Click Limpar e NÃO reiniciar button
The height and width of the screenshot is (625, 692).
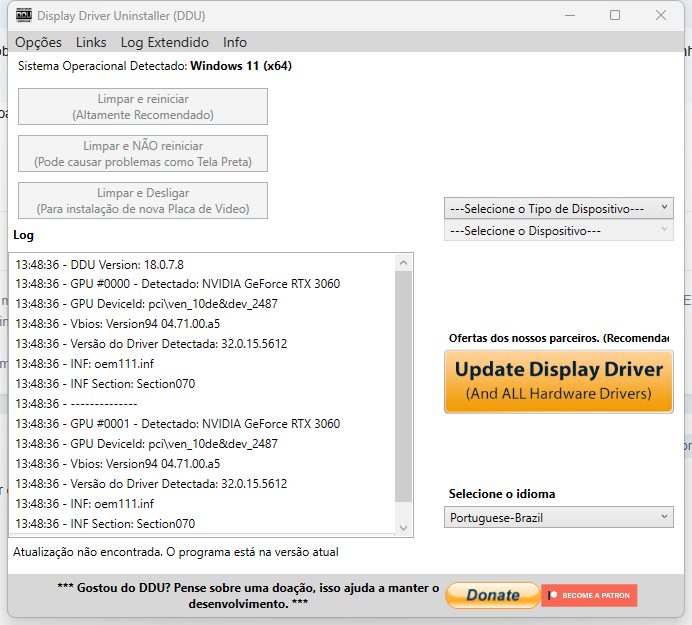tap(143, 154)
